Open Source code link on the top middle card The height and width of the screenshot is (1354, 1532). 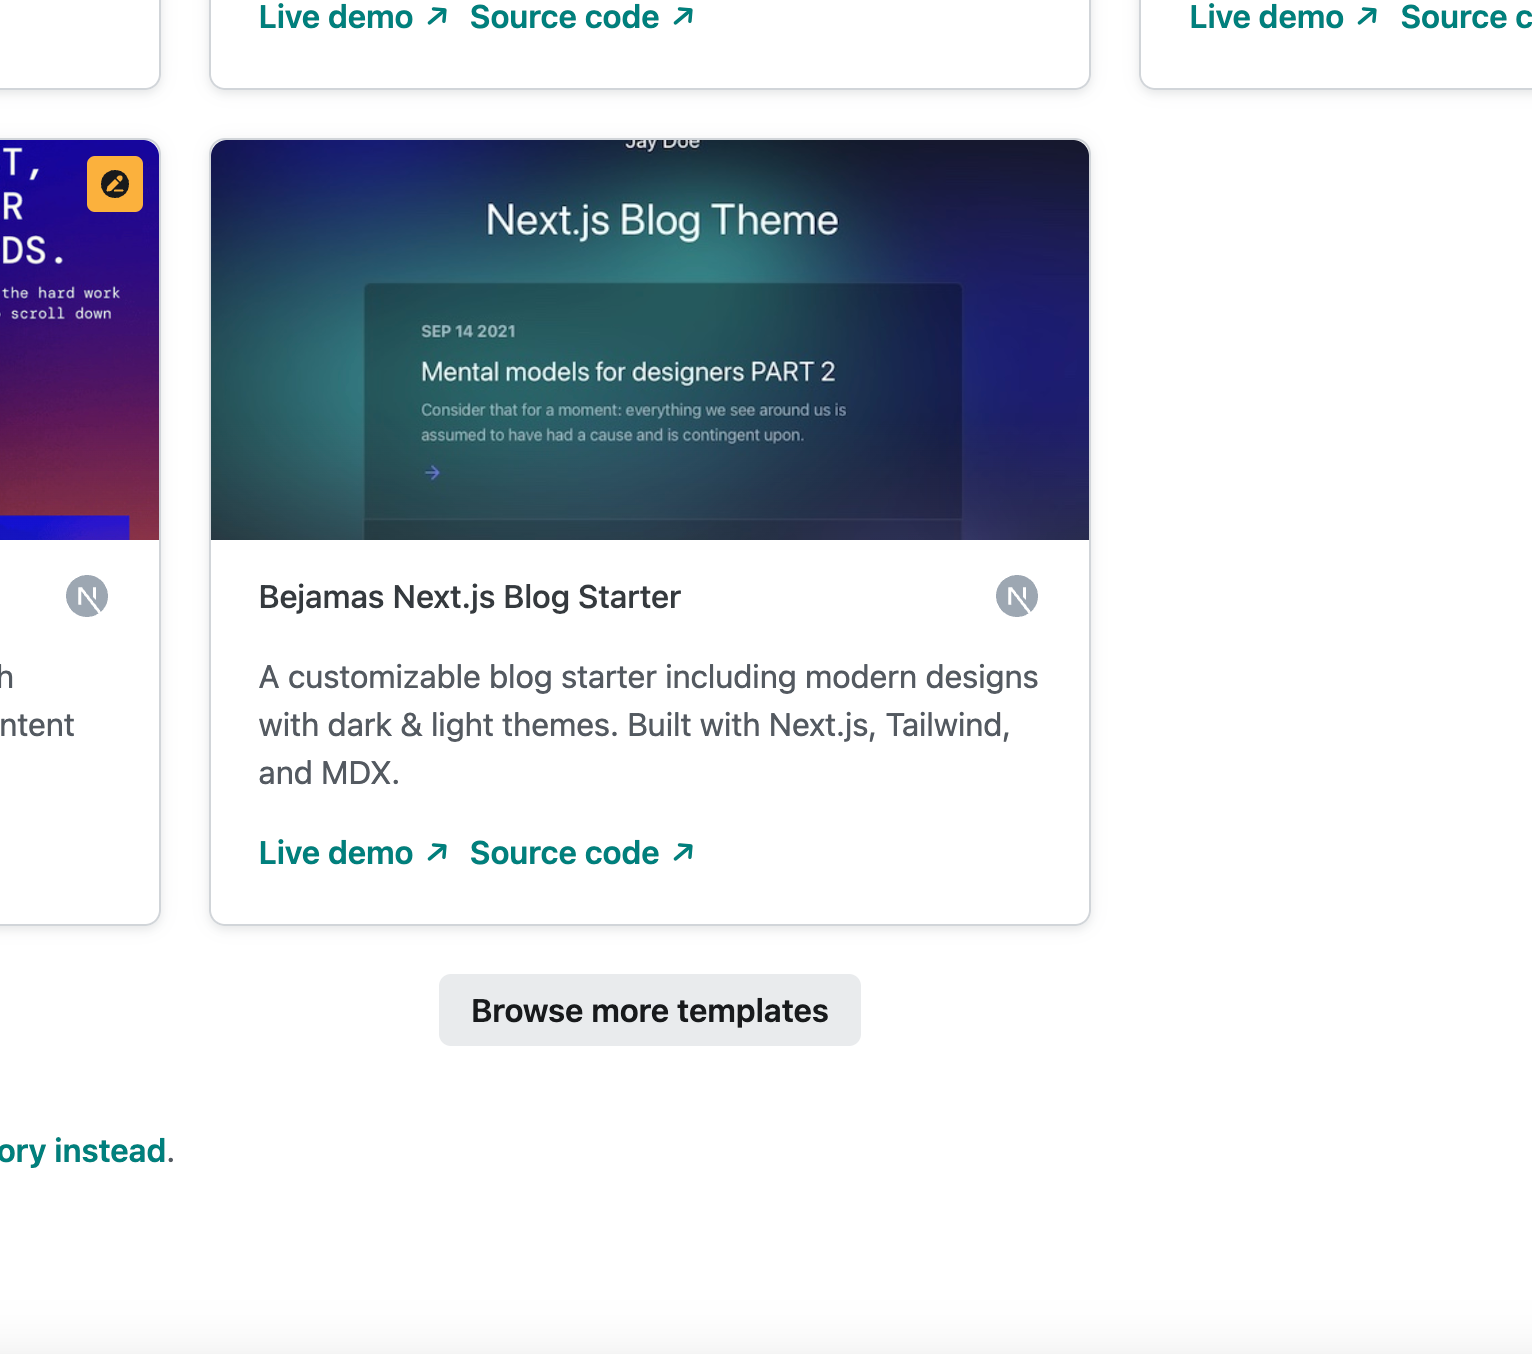coord(582,17)
